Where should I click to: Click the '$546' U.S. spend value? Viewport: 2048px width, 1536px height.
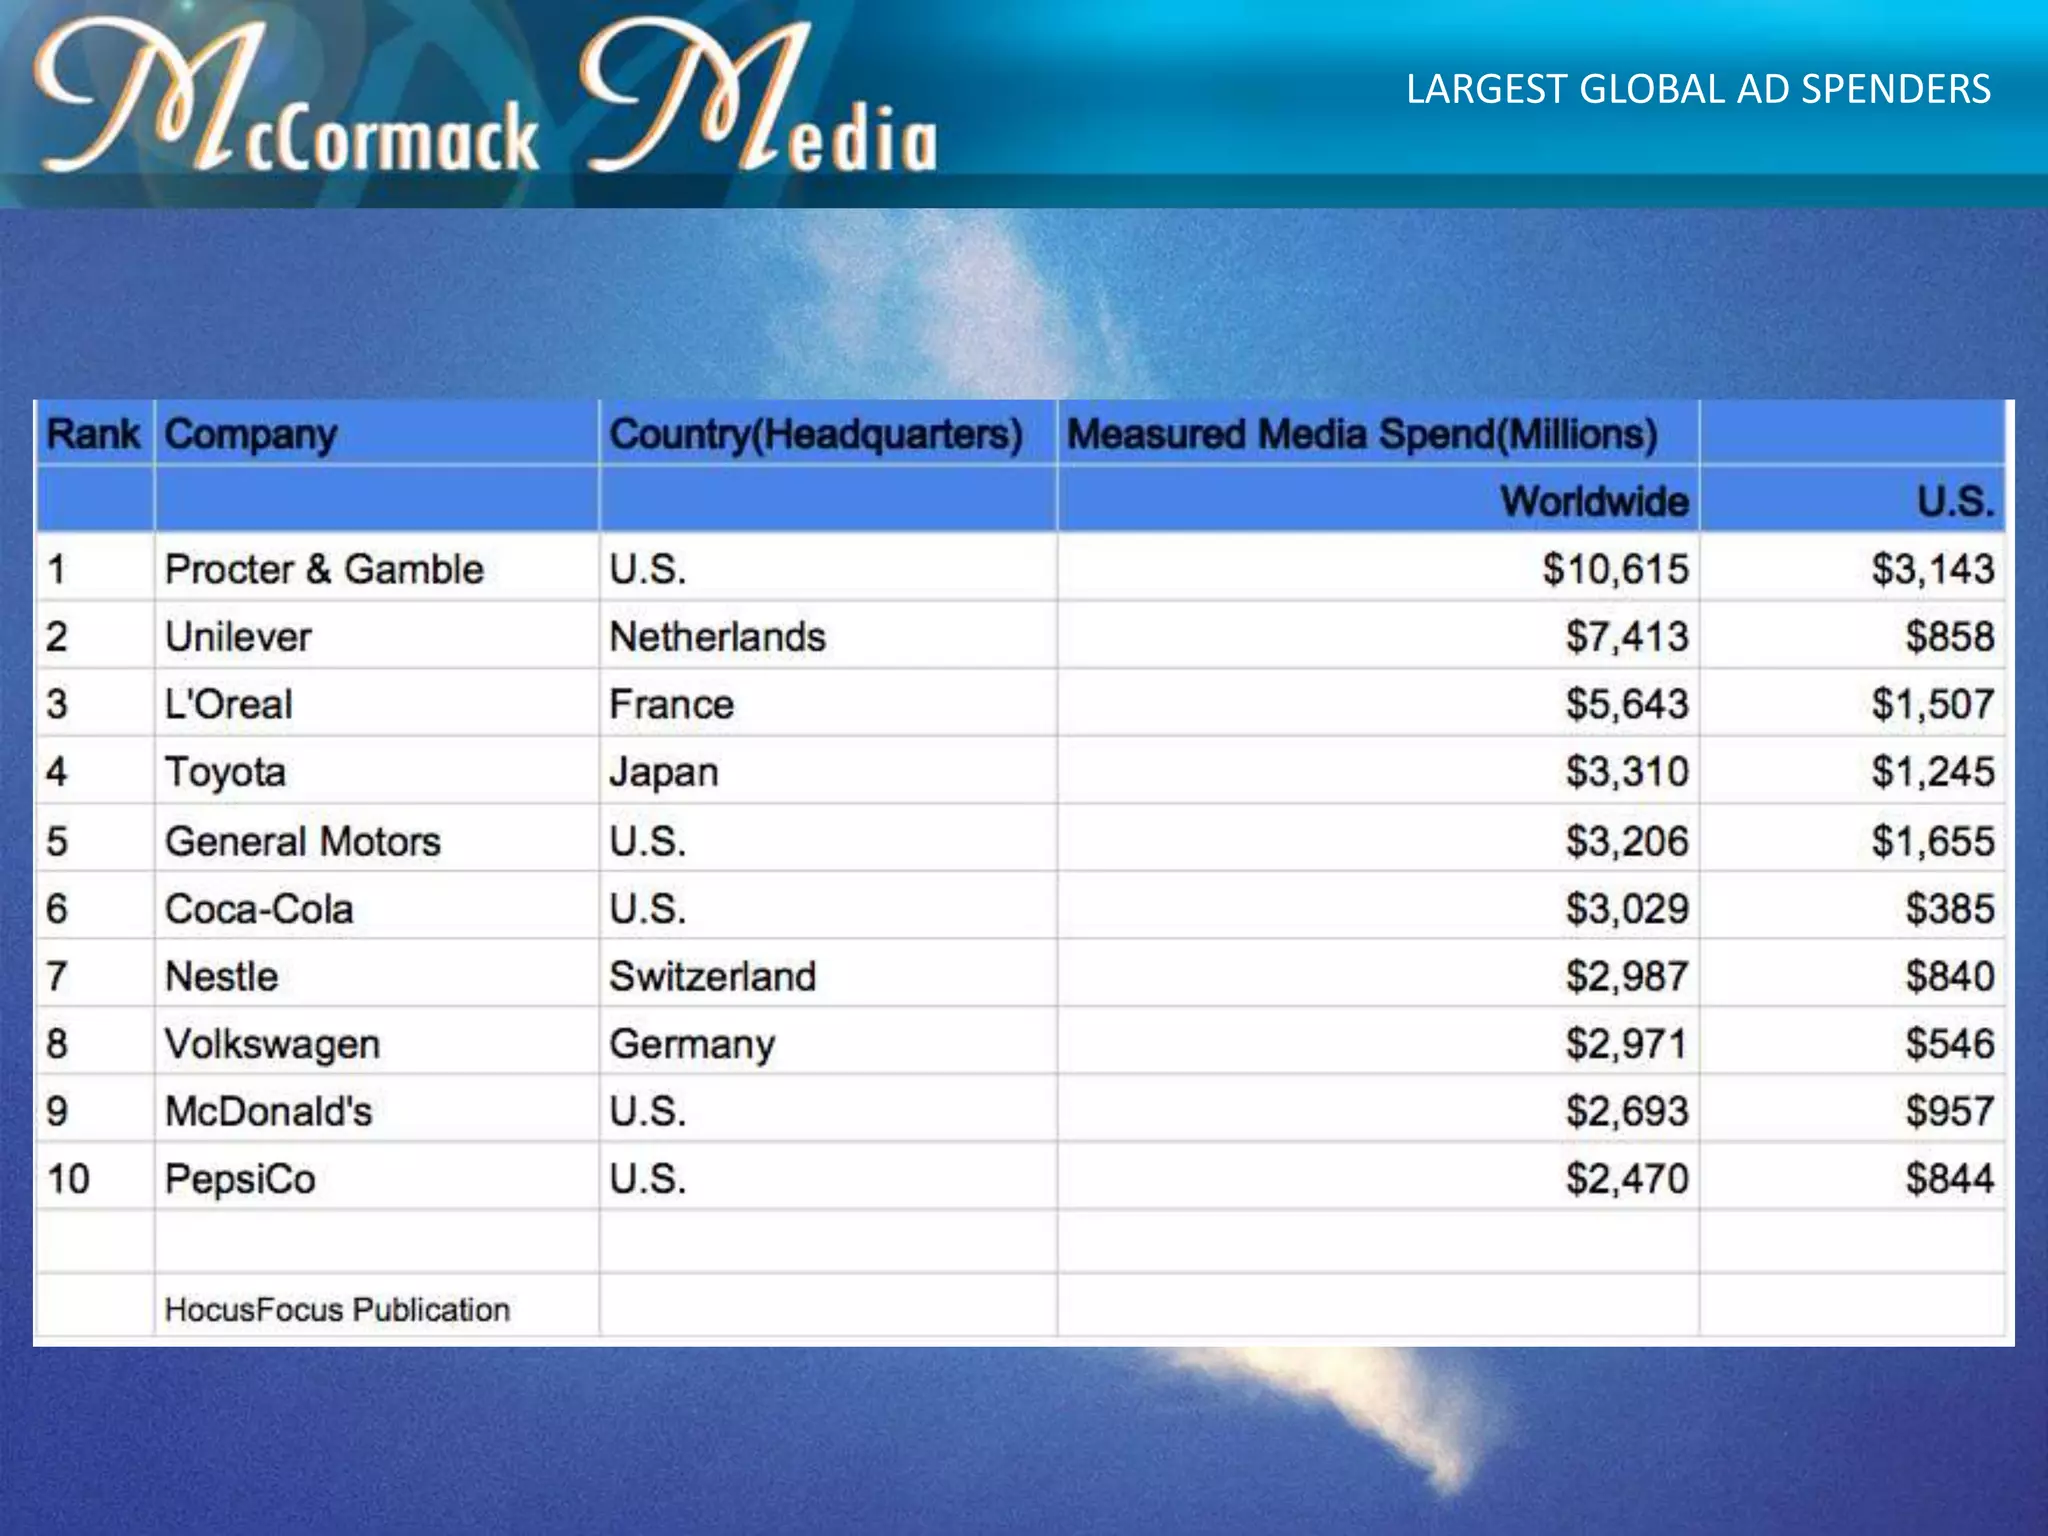click(x=1950, y=1044)
